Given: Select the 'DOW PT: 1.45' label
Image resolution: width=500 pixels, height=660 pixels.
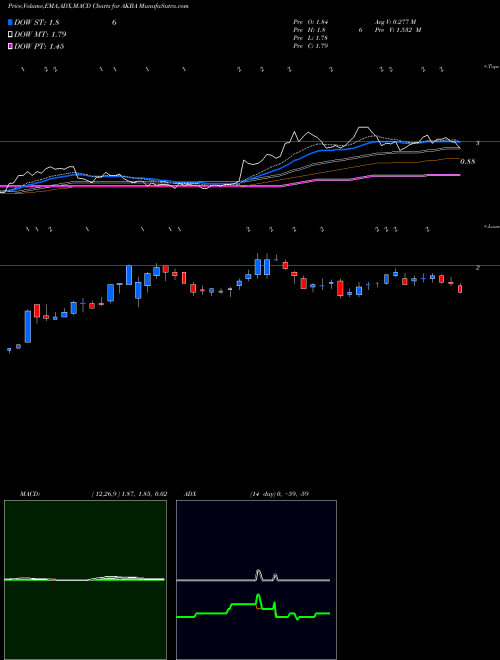Looking at the screenshot, I should click(39, 46).
